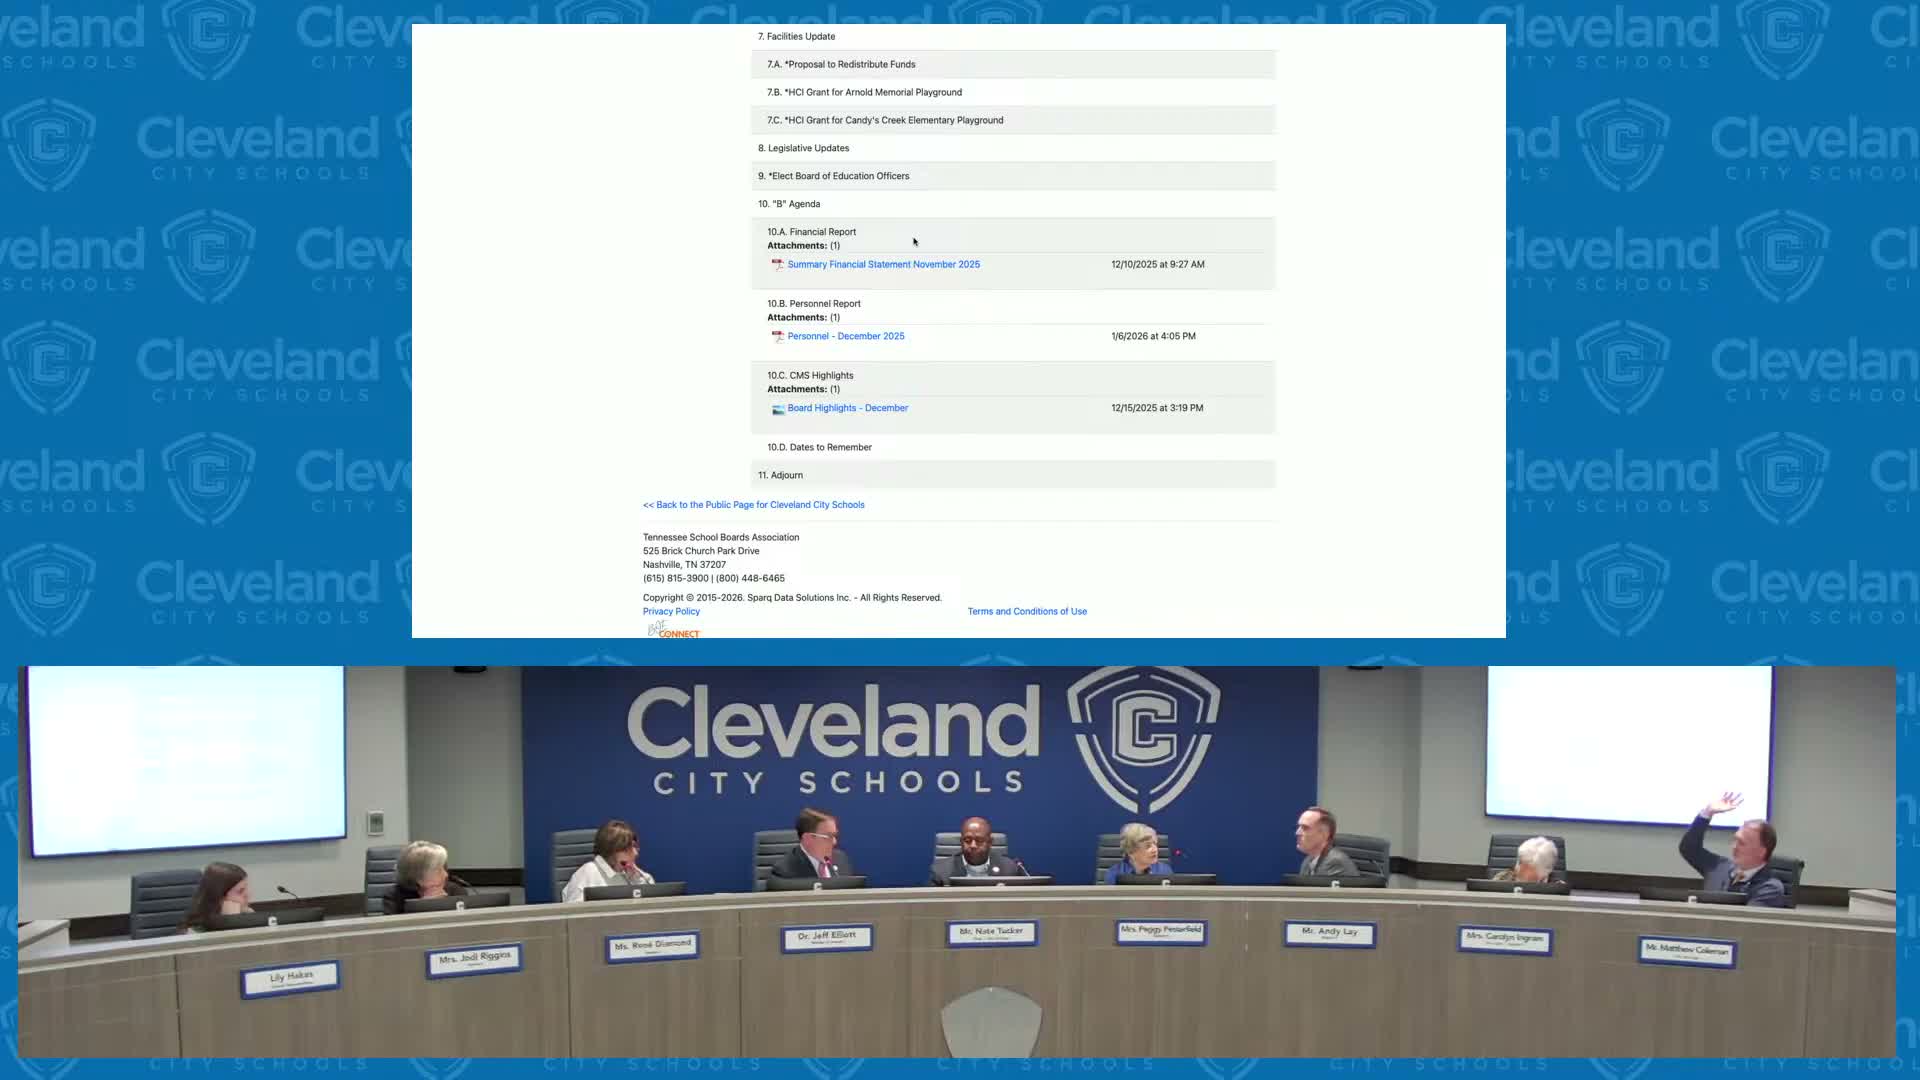Click PDF icon next to Personnel December 2025

pyautogui.click(x=777, y=337)
